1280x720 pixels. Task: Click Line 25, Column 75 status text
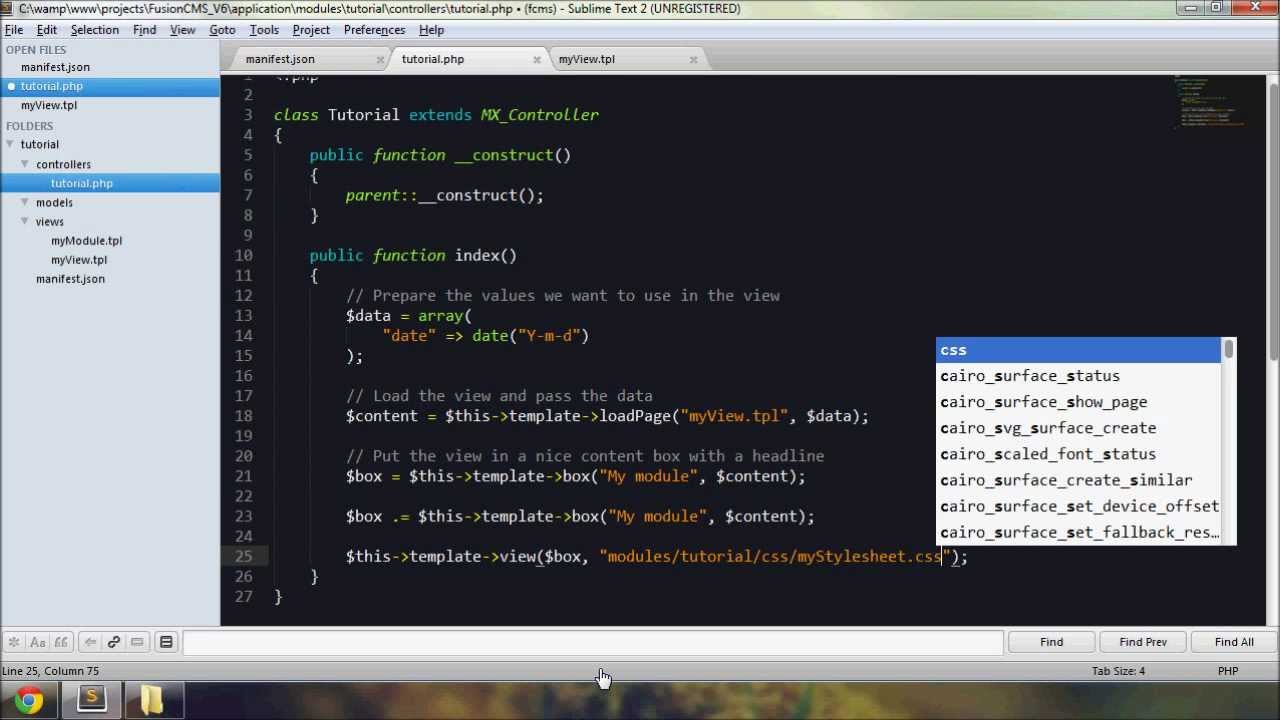(x=50, y=671)
